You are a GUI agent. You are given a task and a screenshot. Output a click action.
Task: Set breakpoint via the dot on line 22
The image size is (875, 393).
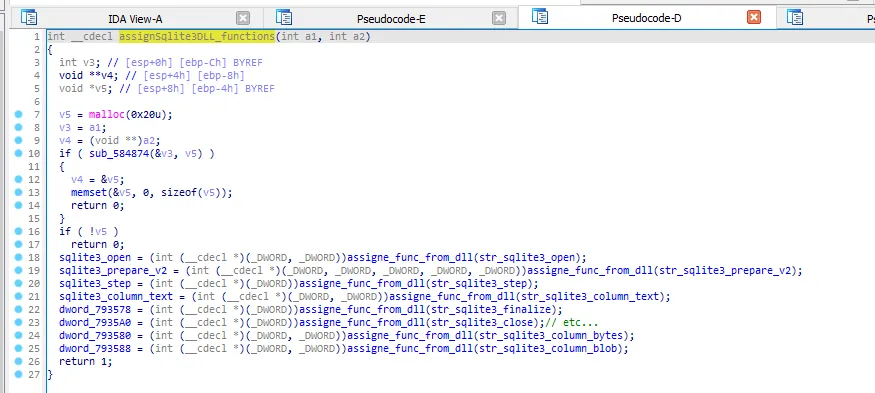click(x=18, y=309)
